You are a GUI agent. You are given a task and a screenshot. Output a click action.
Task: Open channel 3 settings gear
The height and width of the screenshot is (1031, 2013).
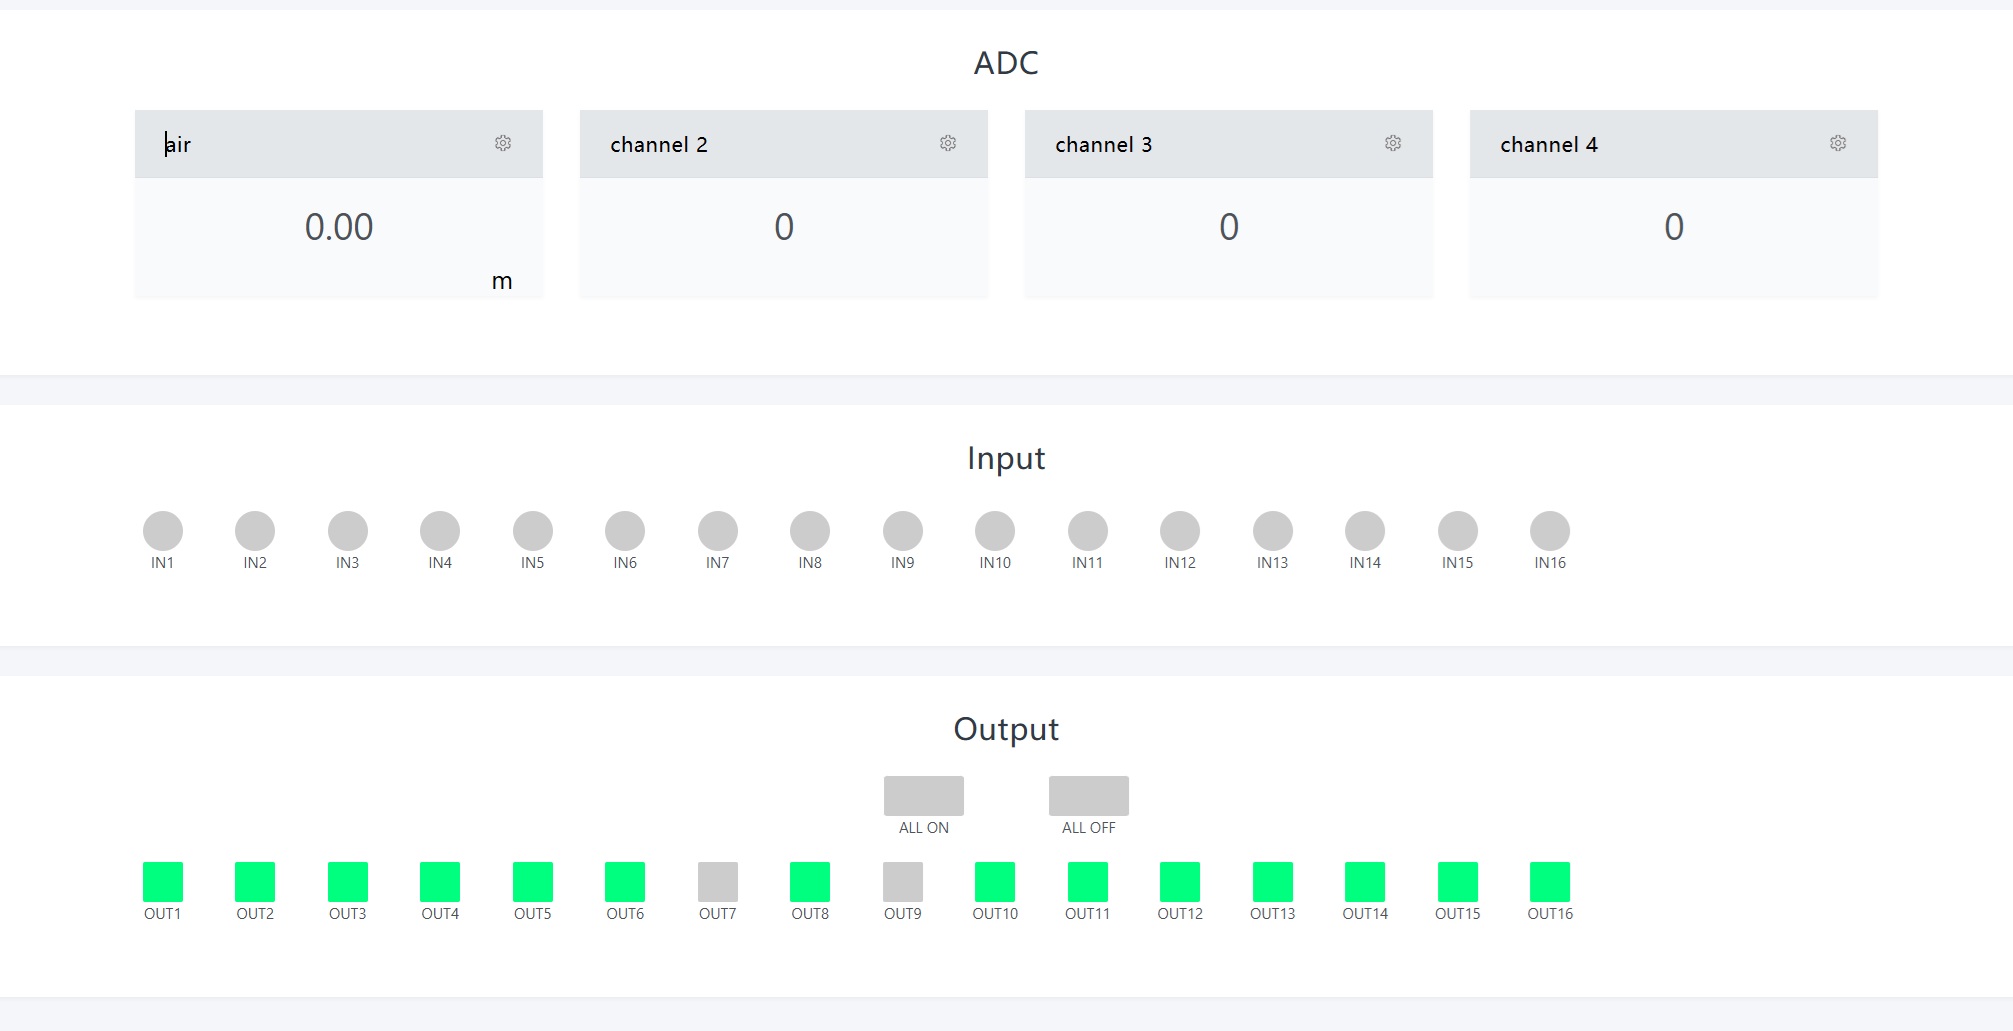[x=1393, y=144]
